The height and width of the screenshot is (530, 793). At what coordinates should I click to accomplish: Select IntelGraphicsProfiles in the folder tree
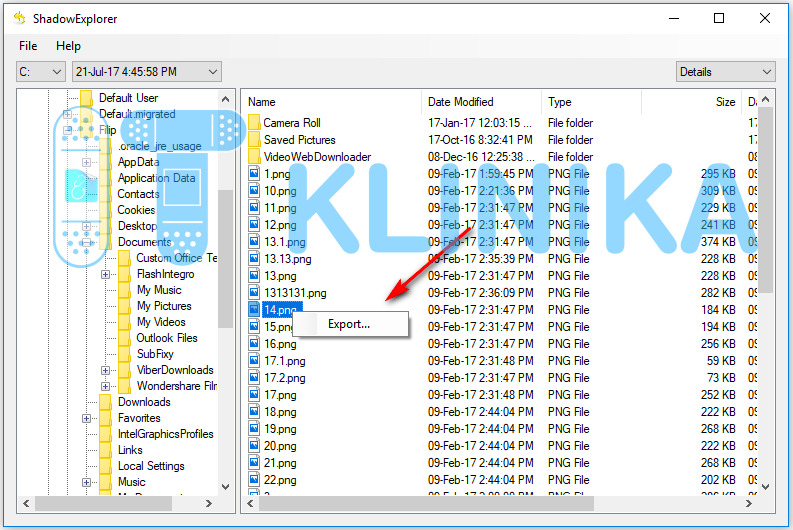165,434
